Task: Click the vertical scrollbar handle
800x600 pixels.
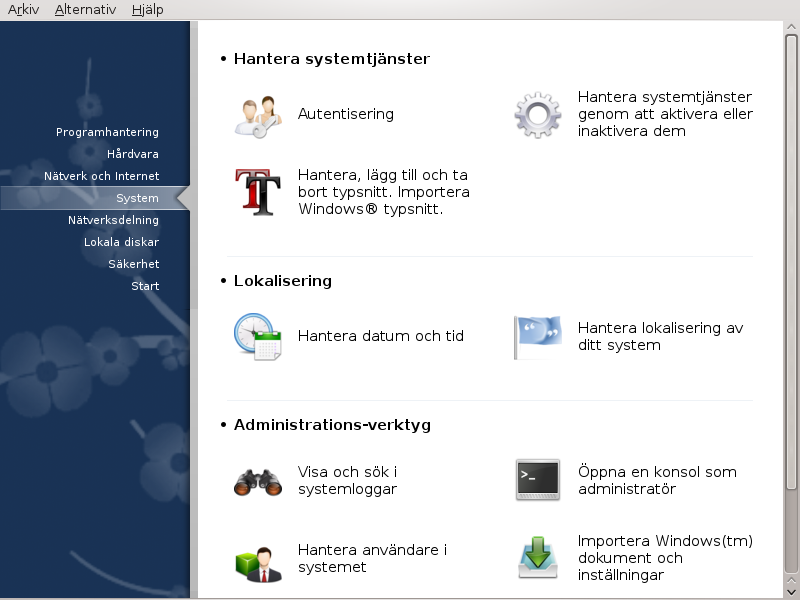Action: pos(791,261)
